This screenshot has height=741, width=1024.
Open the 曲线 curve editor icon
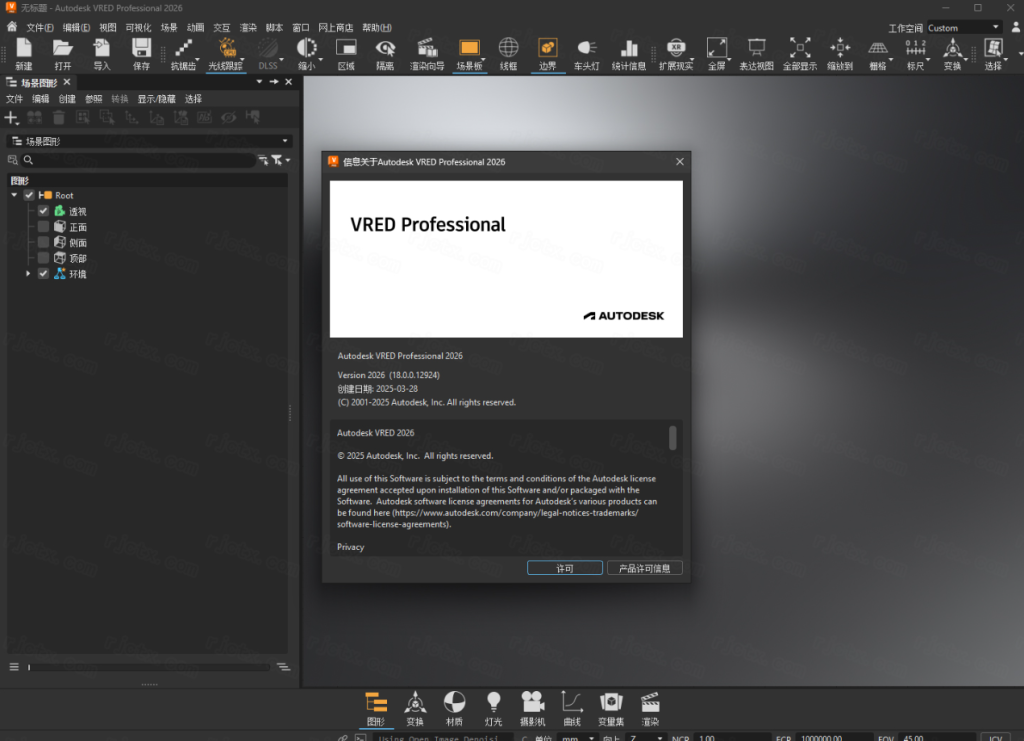click(572, 707)
